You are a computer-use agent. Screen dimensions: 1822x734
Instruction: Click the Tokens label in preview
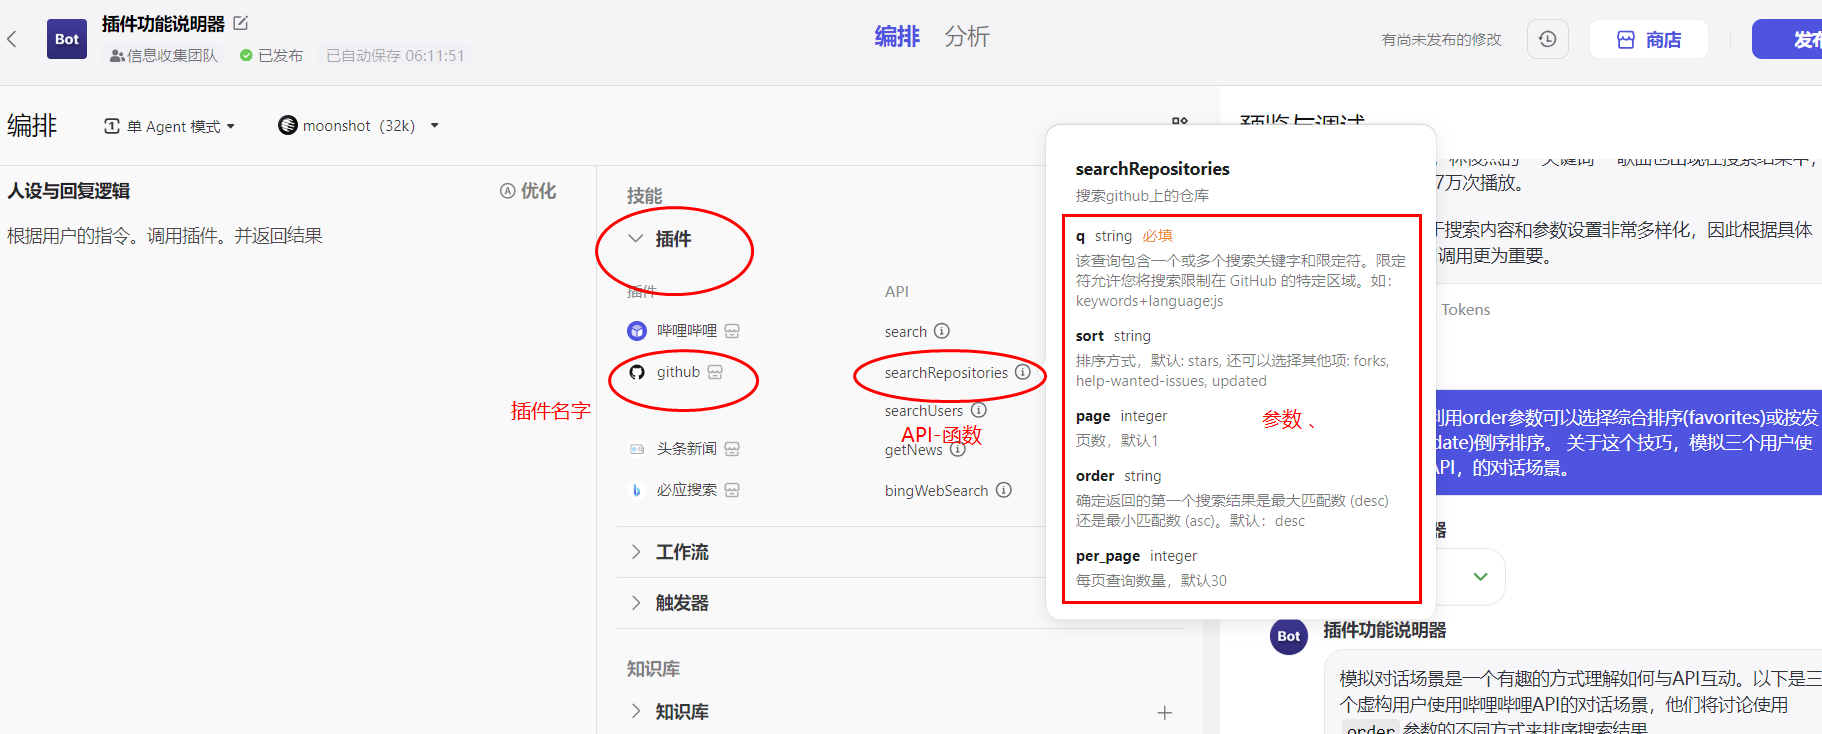point(1466,310)
